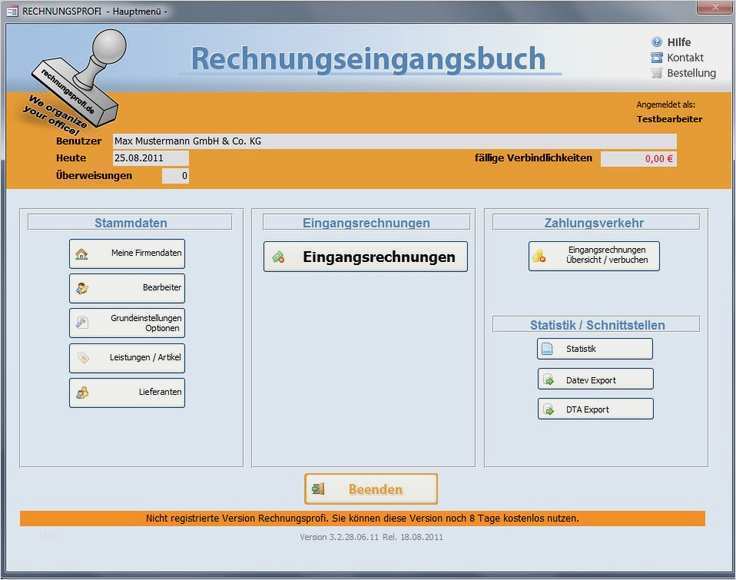This screenshot has height=580, width=736.
Task: Click the Statistik document icon
Action: pos(547,349)
